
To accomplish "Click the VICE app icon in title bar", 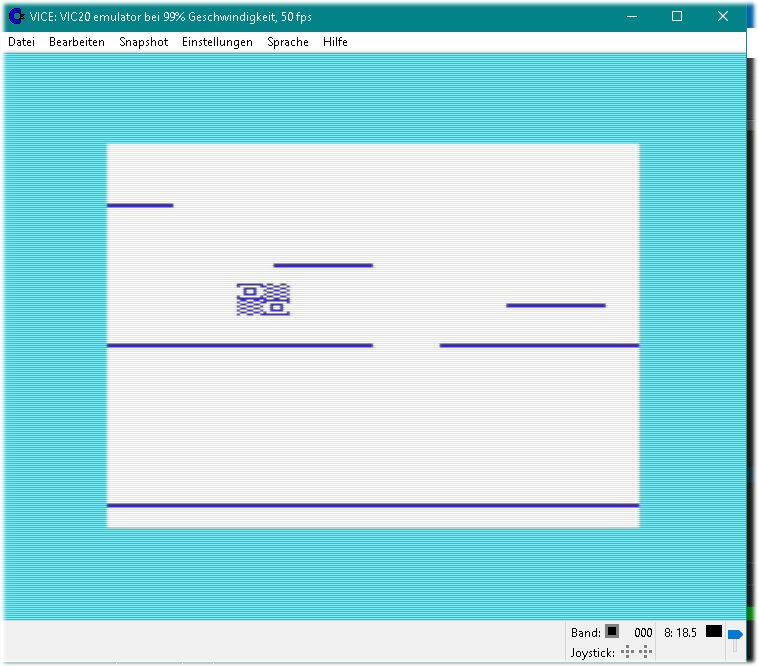I will (x=17, y=16).
